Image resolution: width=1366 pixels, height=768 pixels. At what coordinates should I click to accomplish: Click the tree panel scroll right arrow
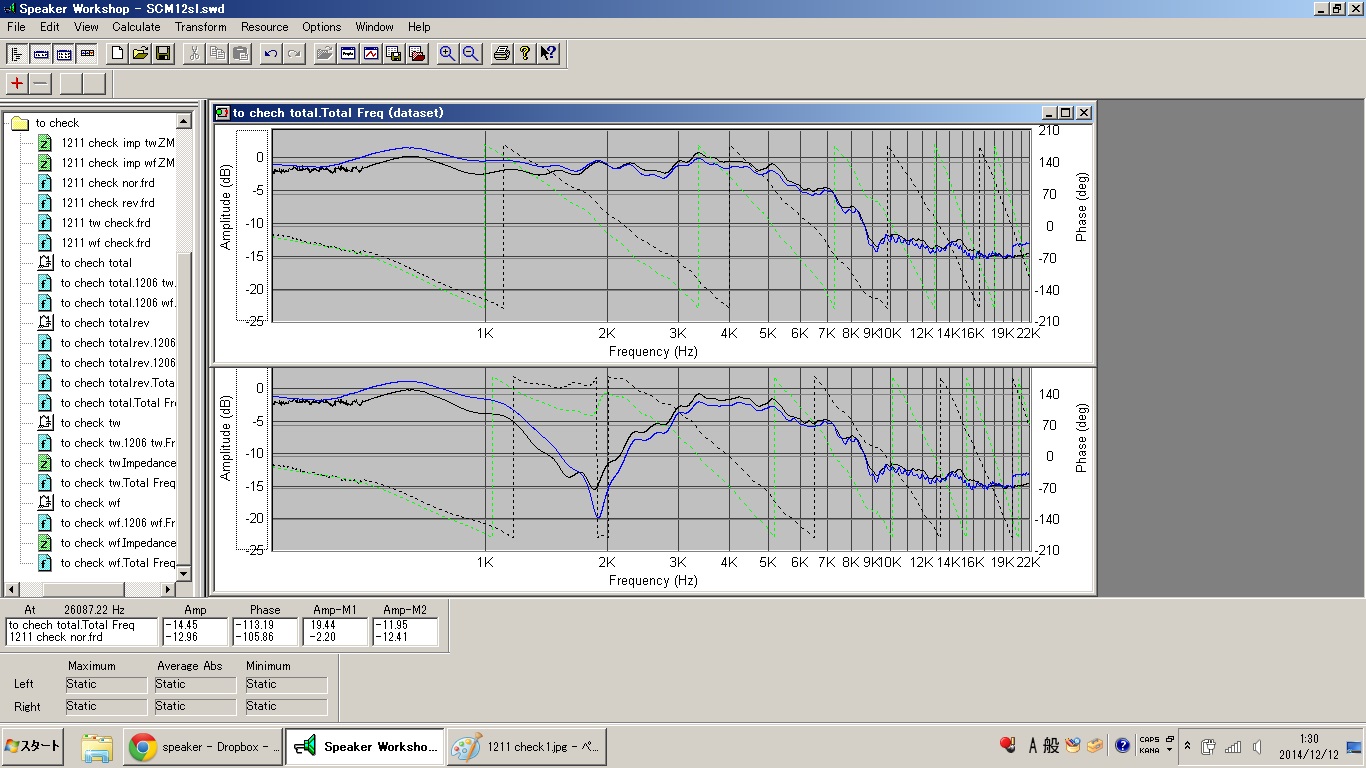[169, 590]
